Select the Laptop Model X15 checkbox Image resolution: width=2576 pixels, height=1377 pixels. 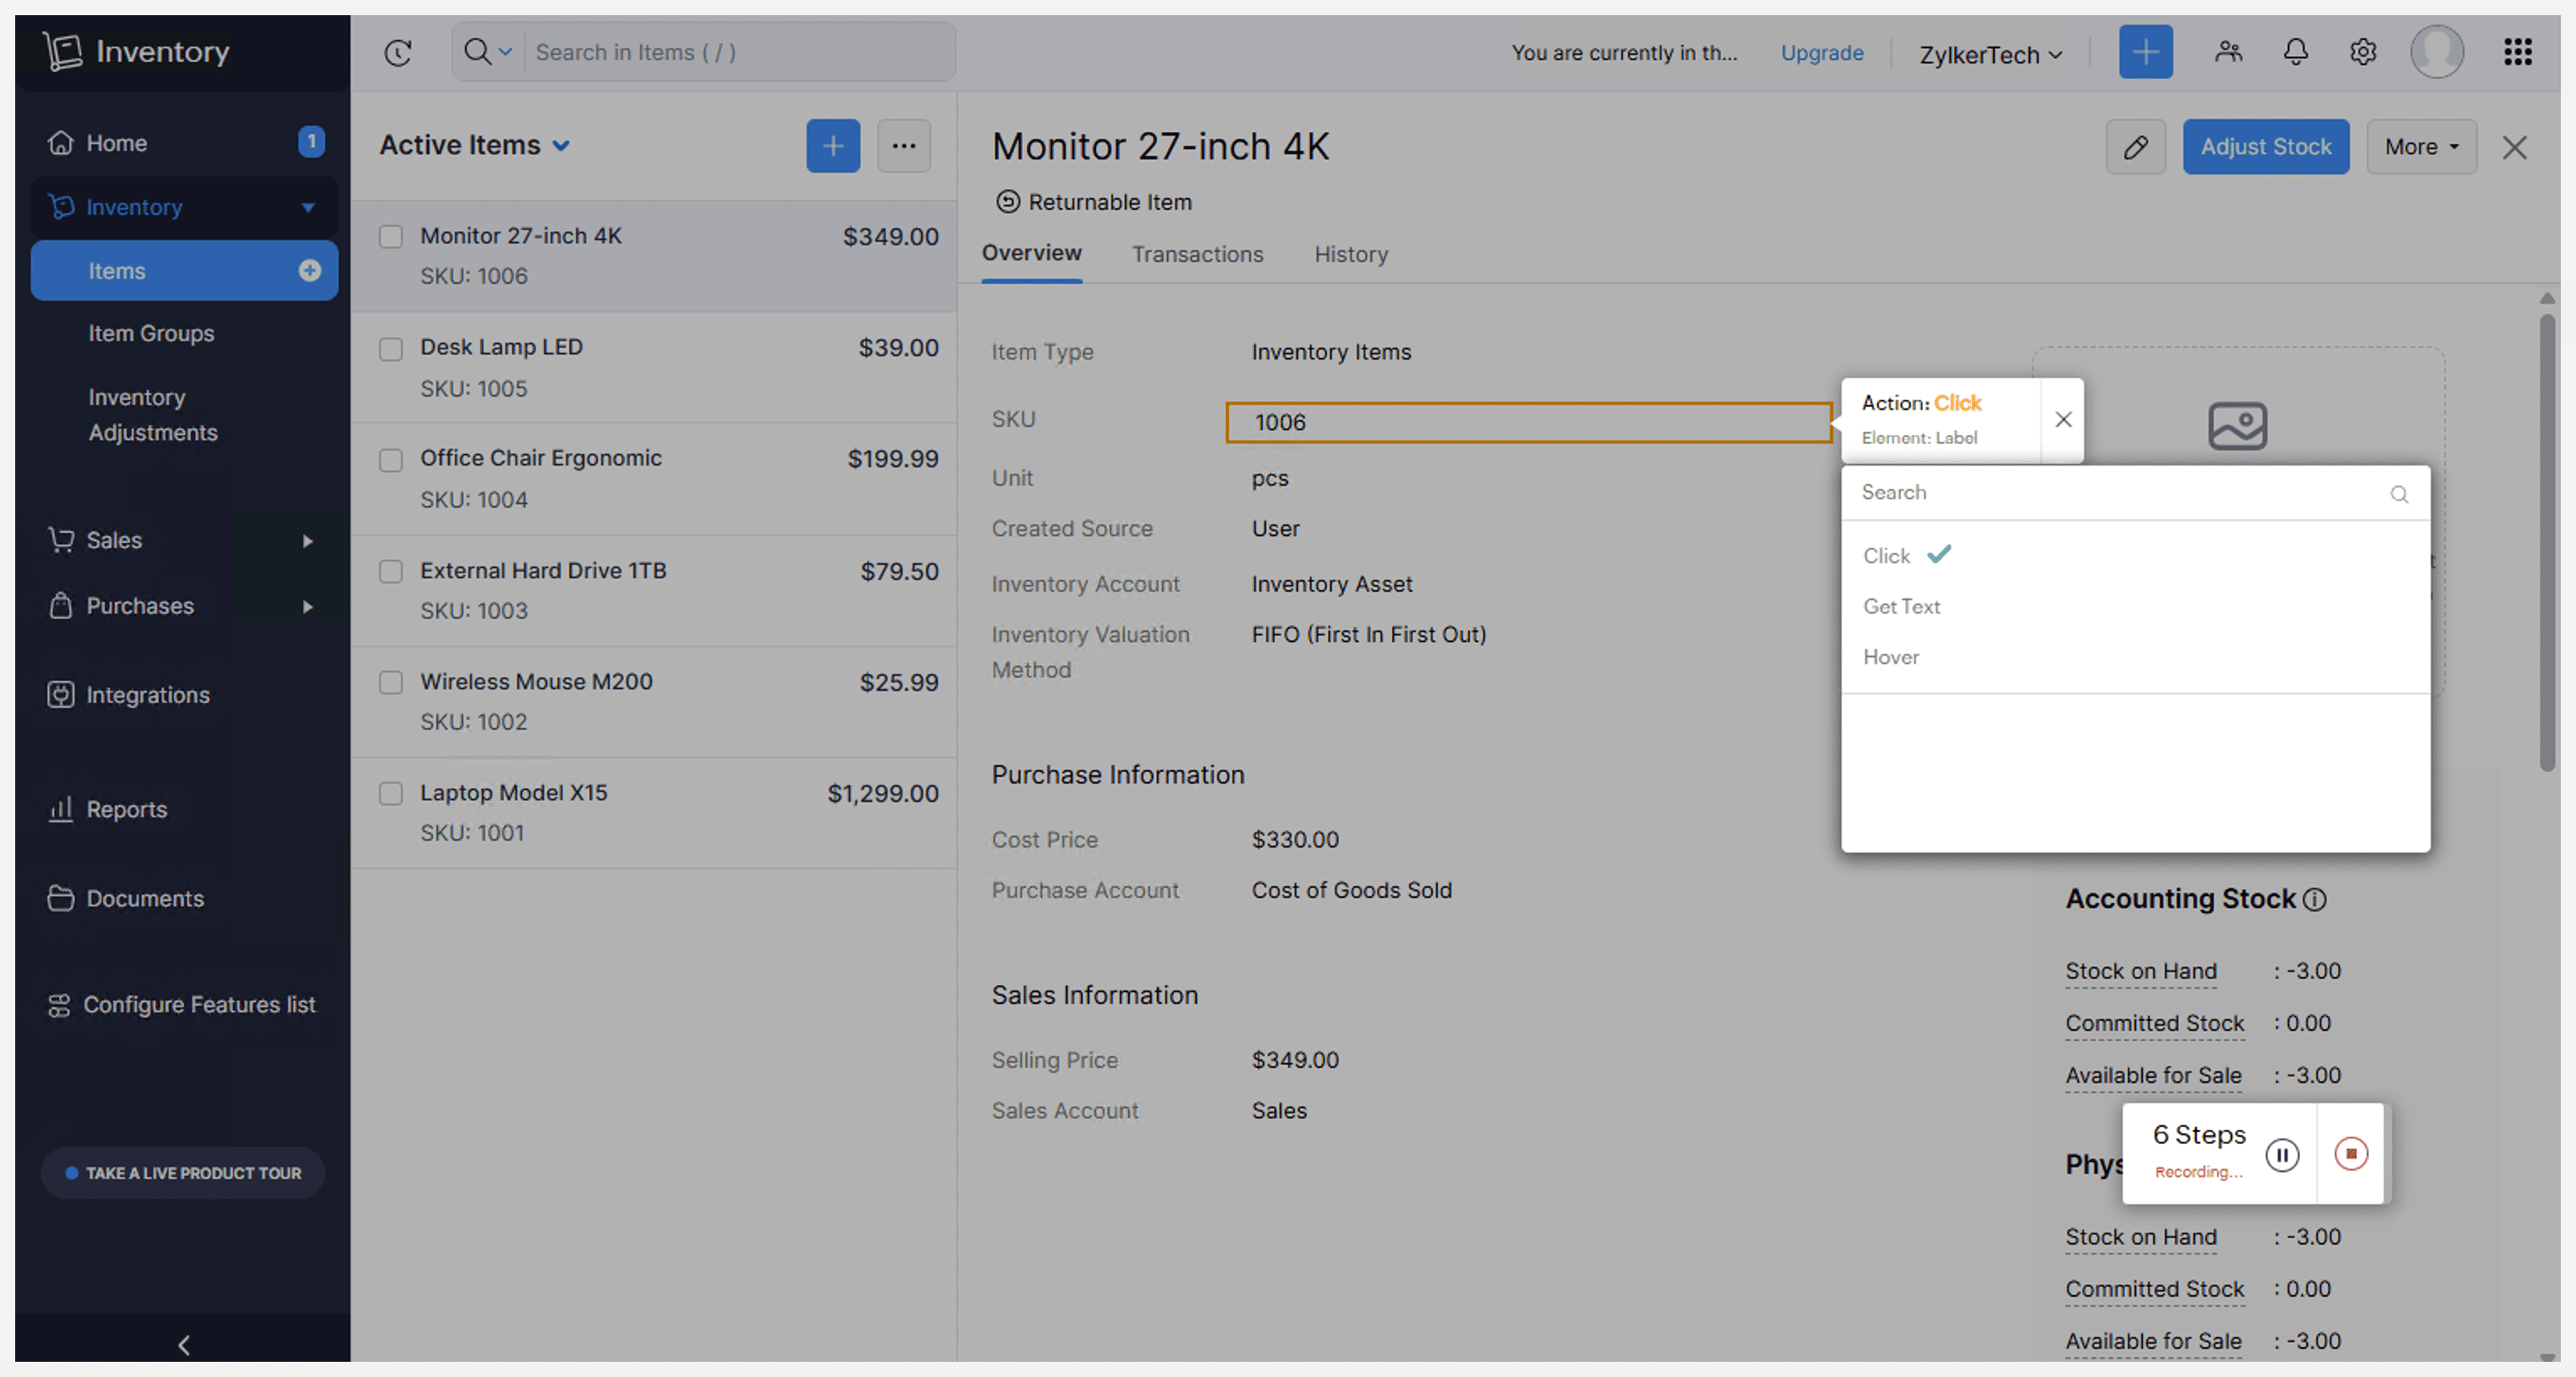(391, 794)
